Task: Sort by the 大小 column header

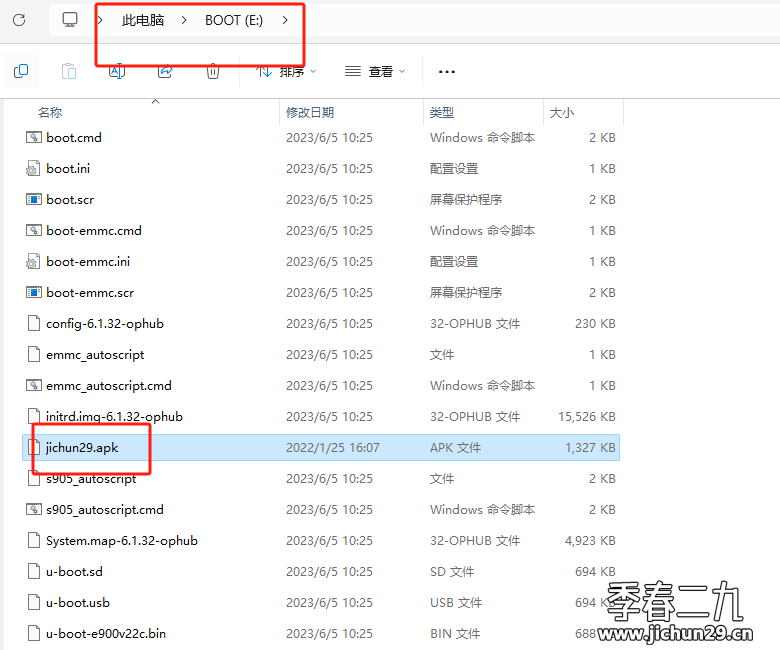Action: coord(562,112)
